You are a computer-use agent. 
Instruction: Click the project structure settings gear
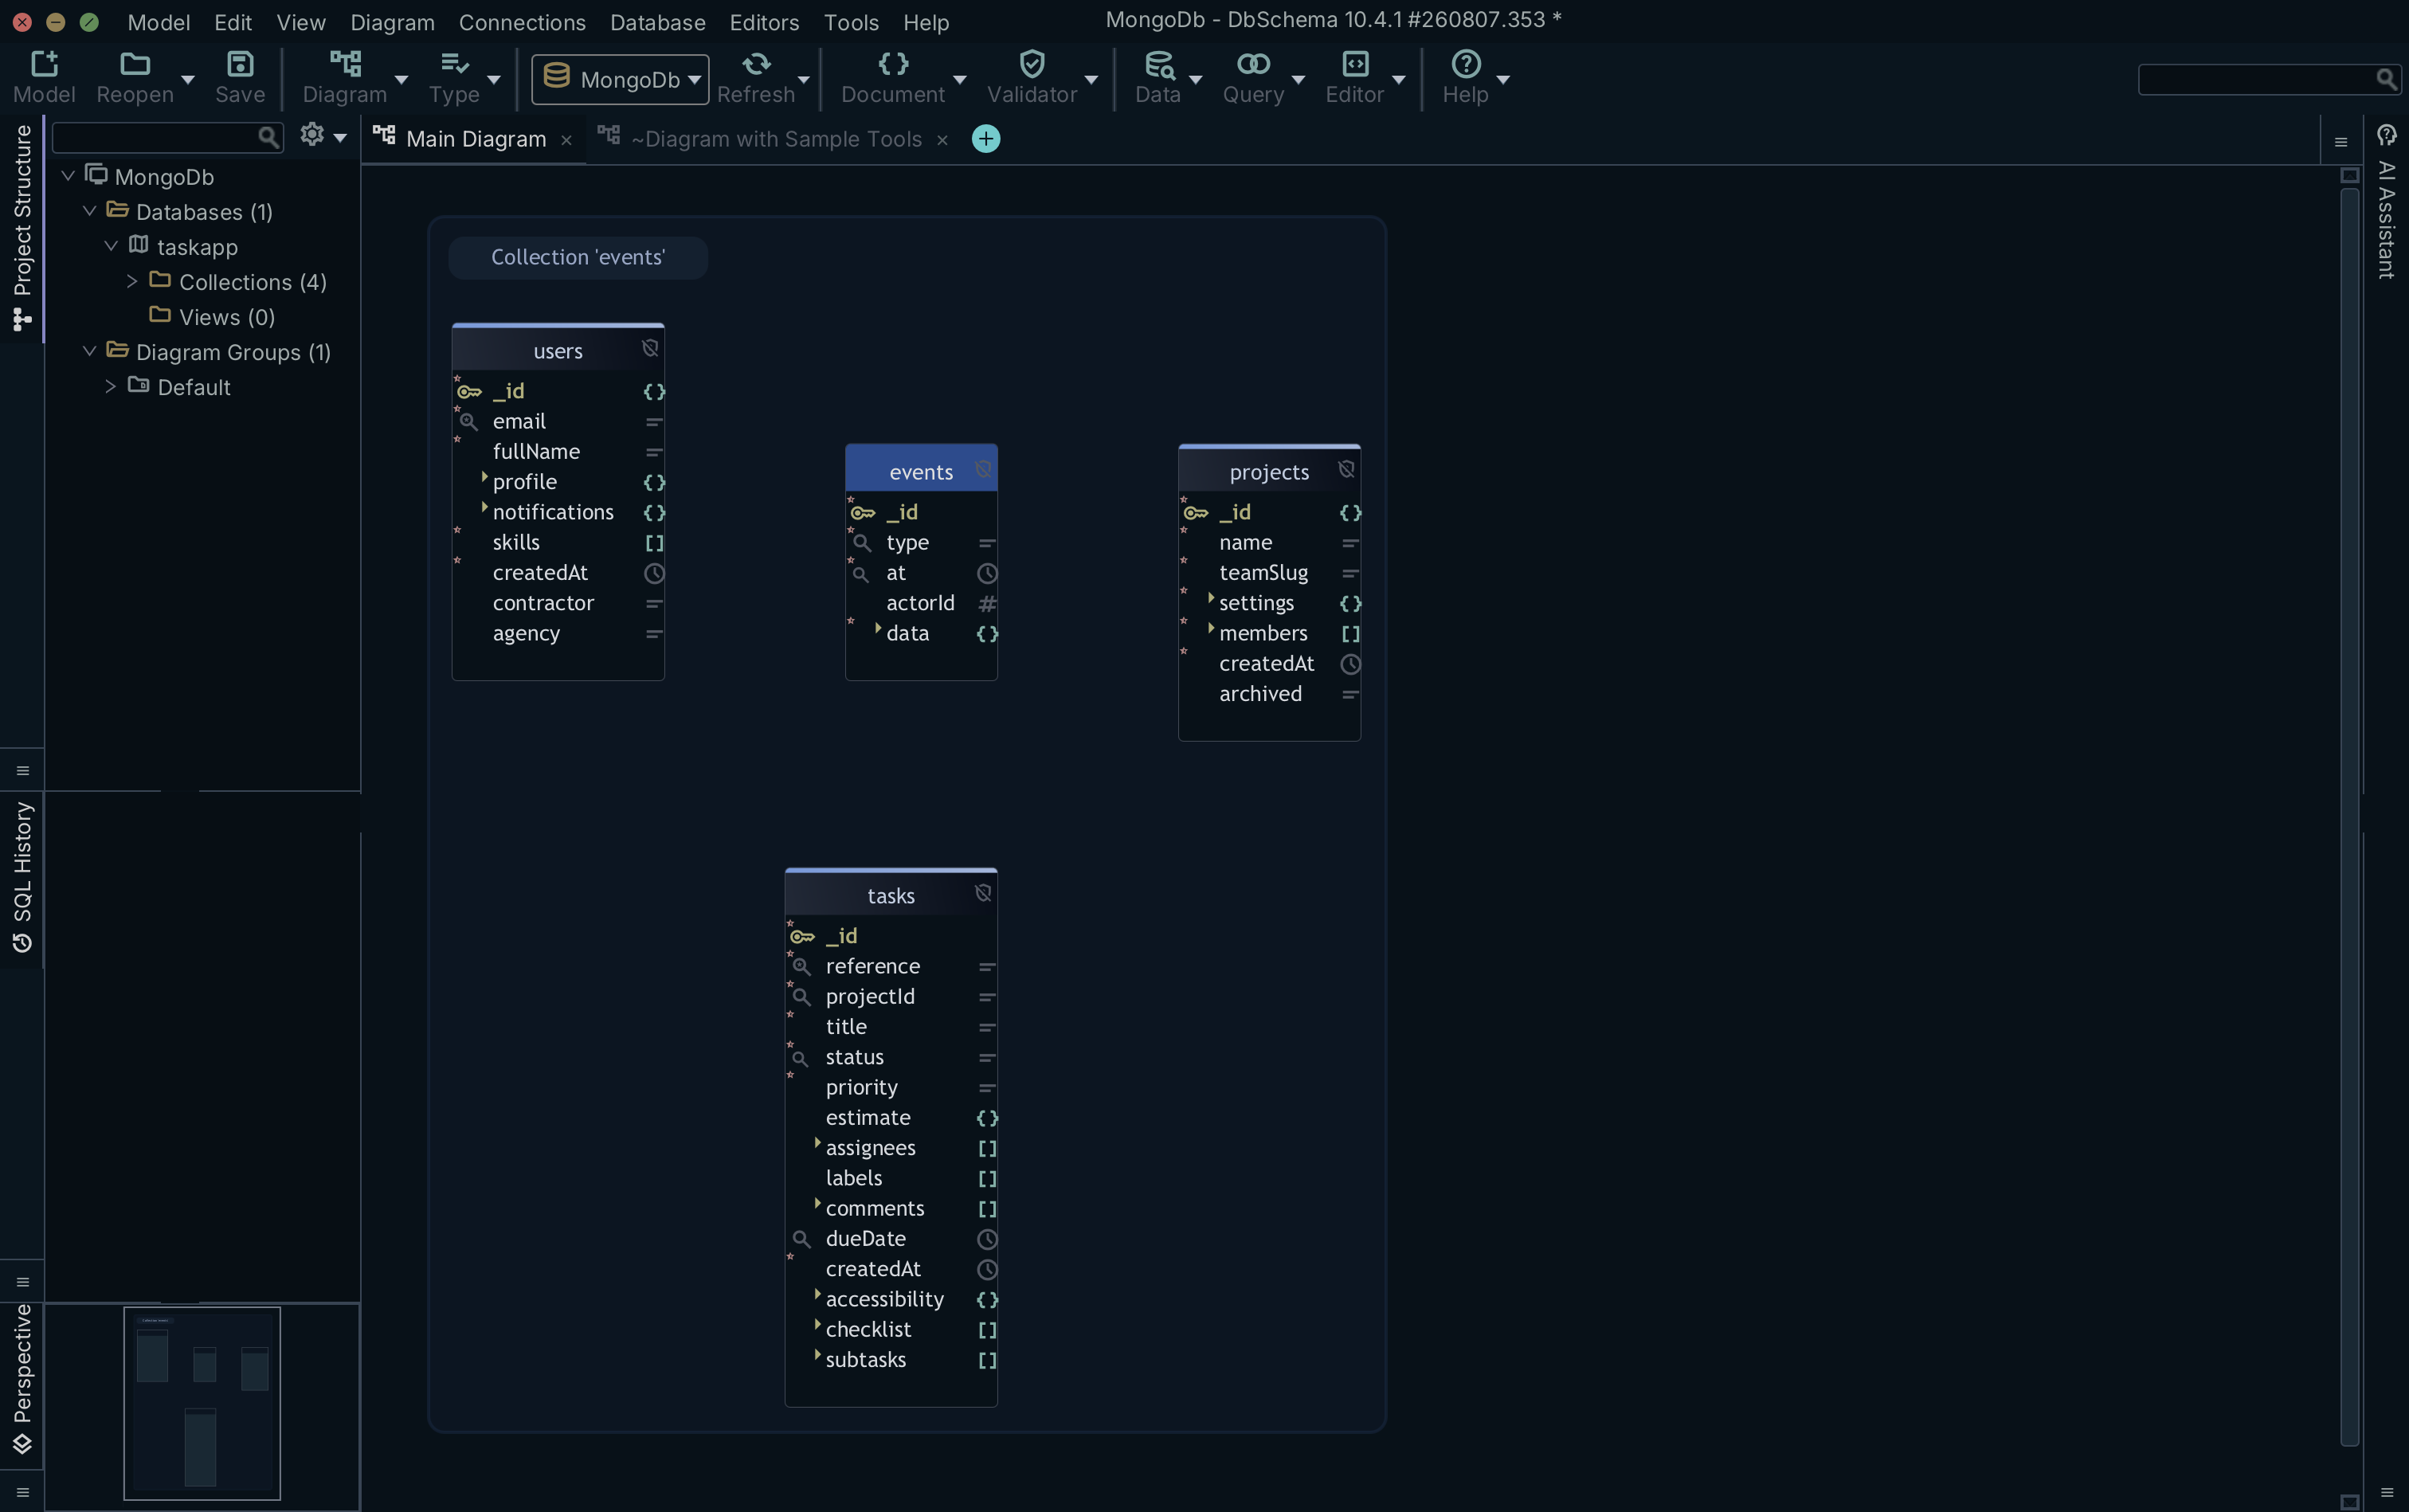[x=312, y=134]
